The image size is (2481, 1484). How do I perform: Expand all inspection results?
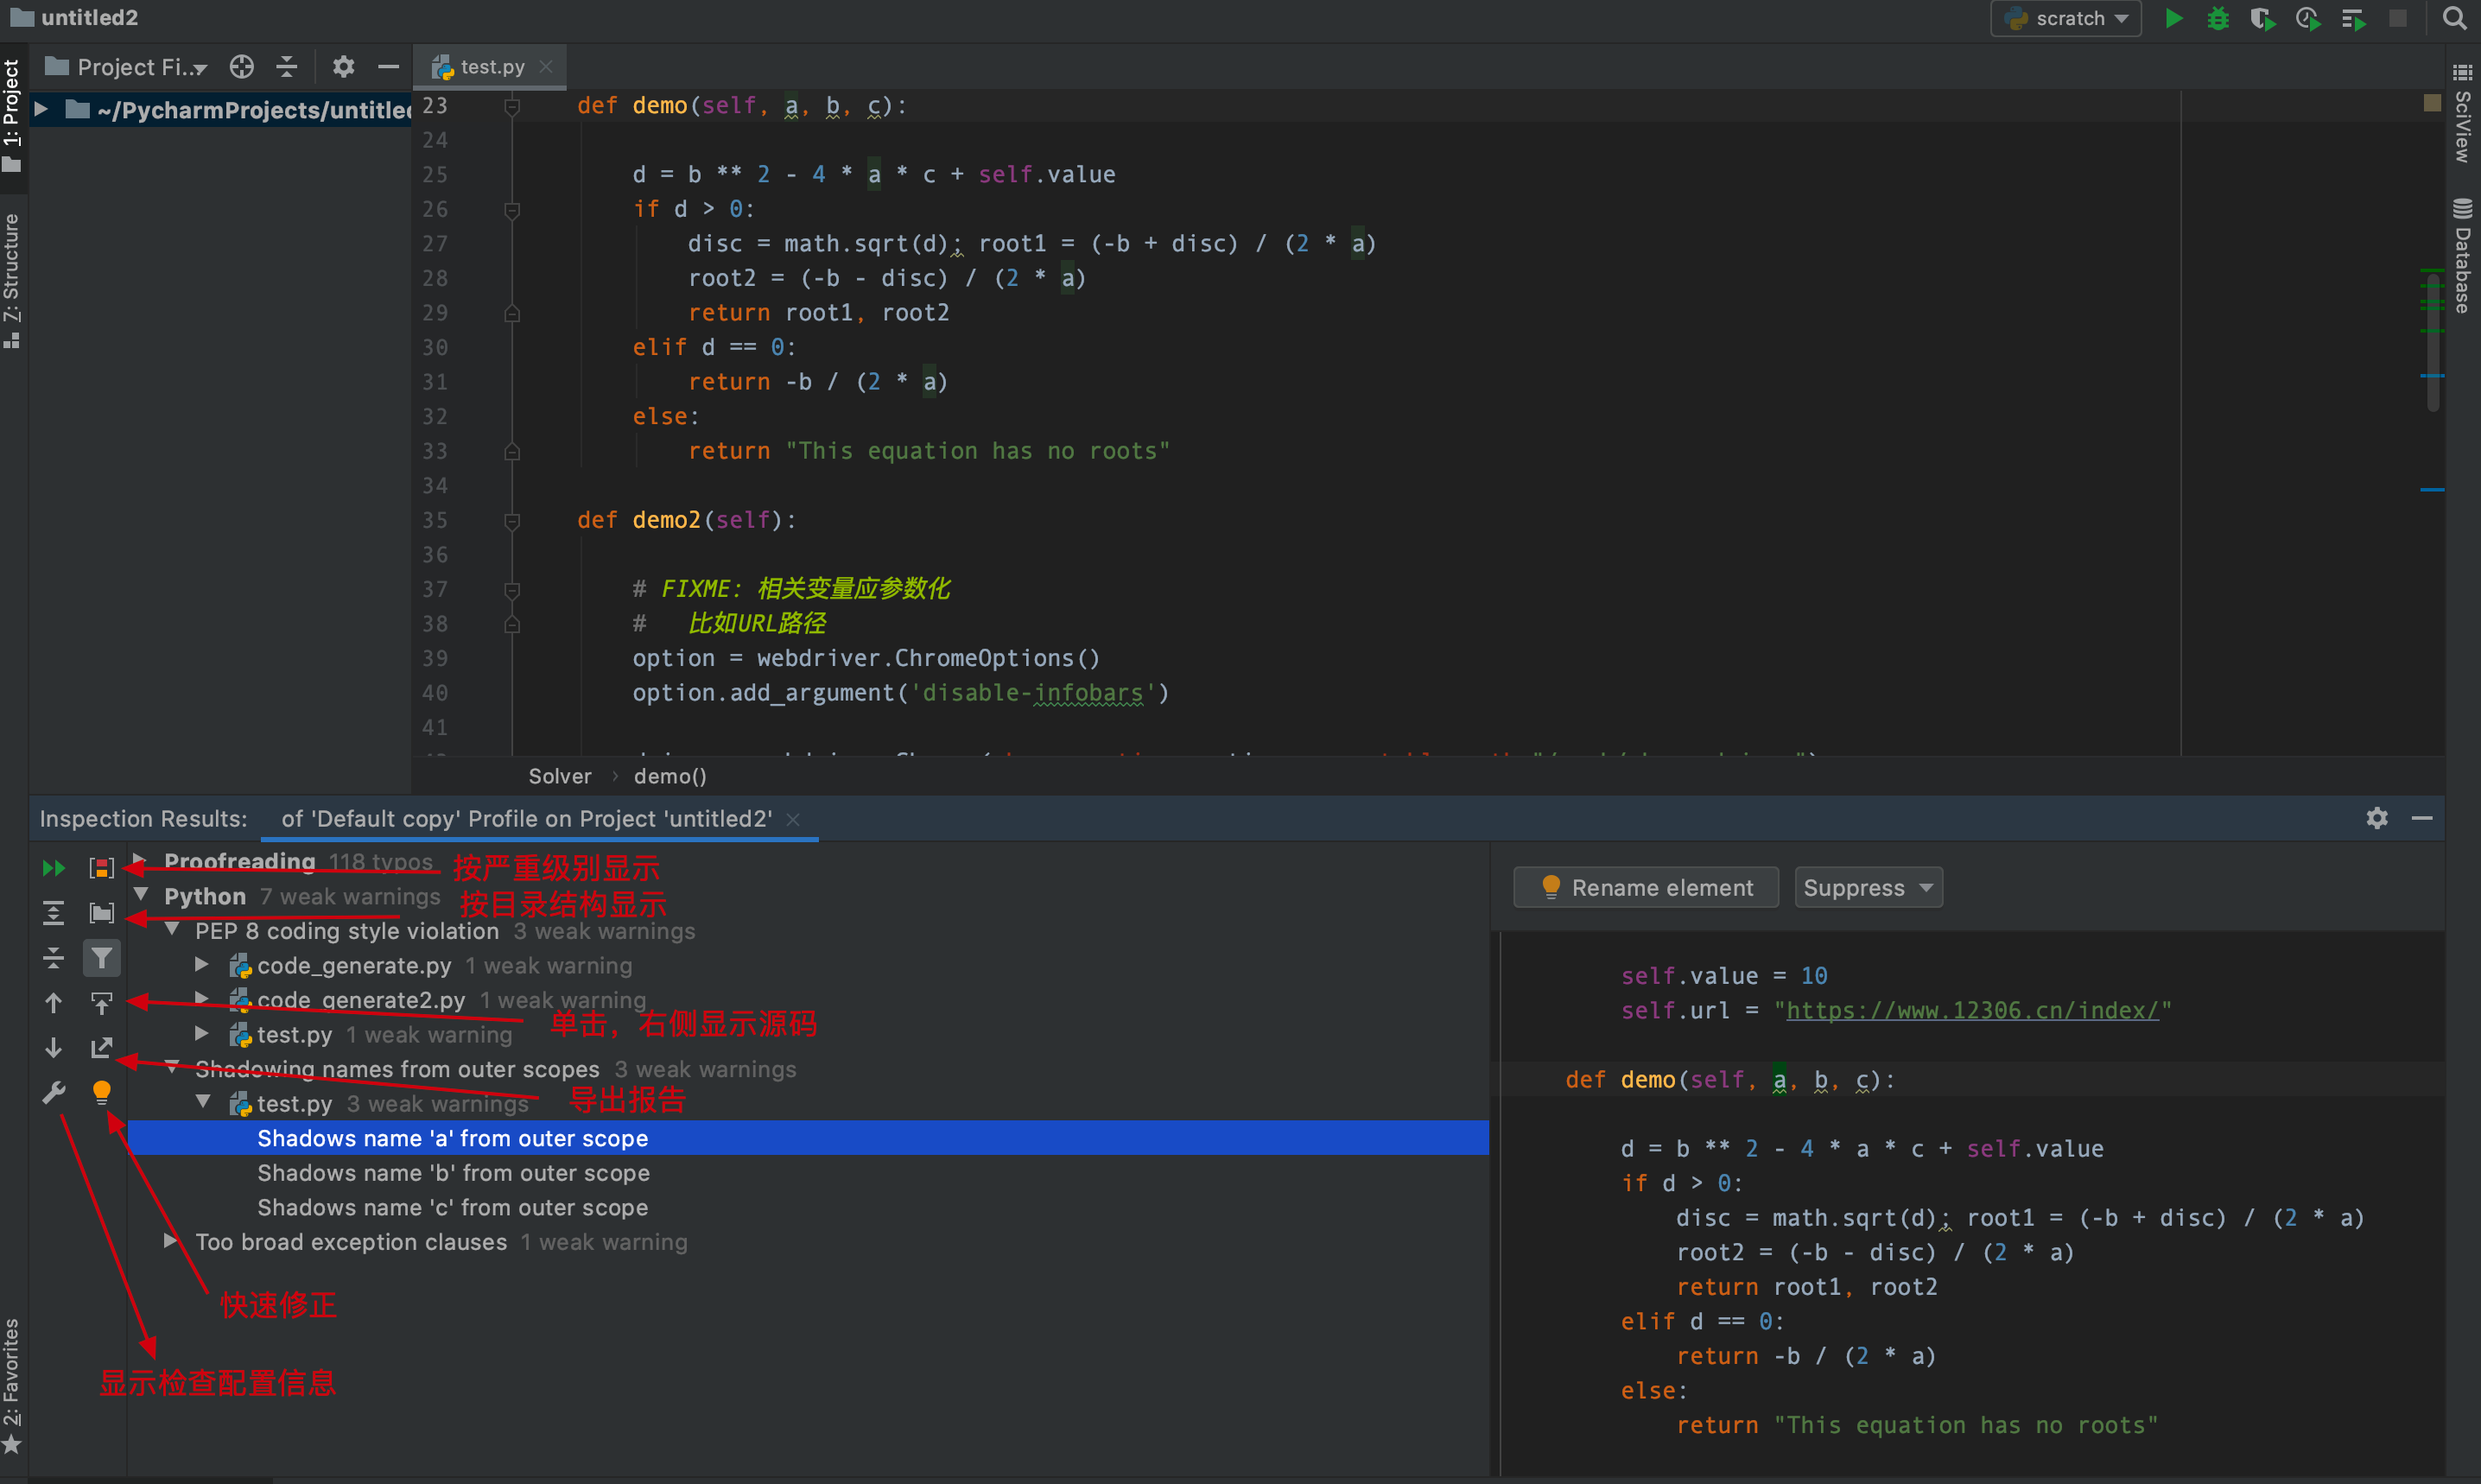[54, 913]
